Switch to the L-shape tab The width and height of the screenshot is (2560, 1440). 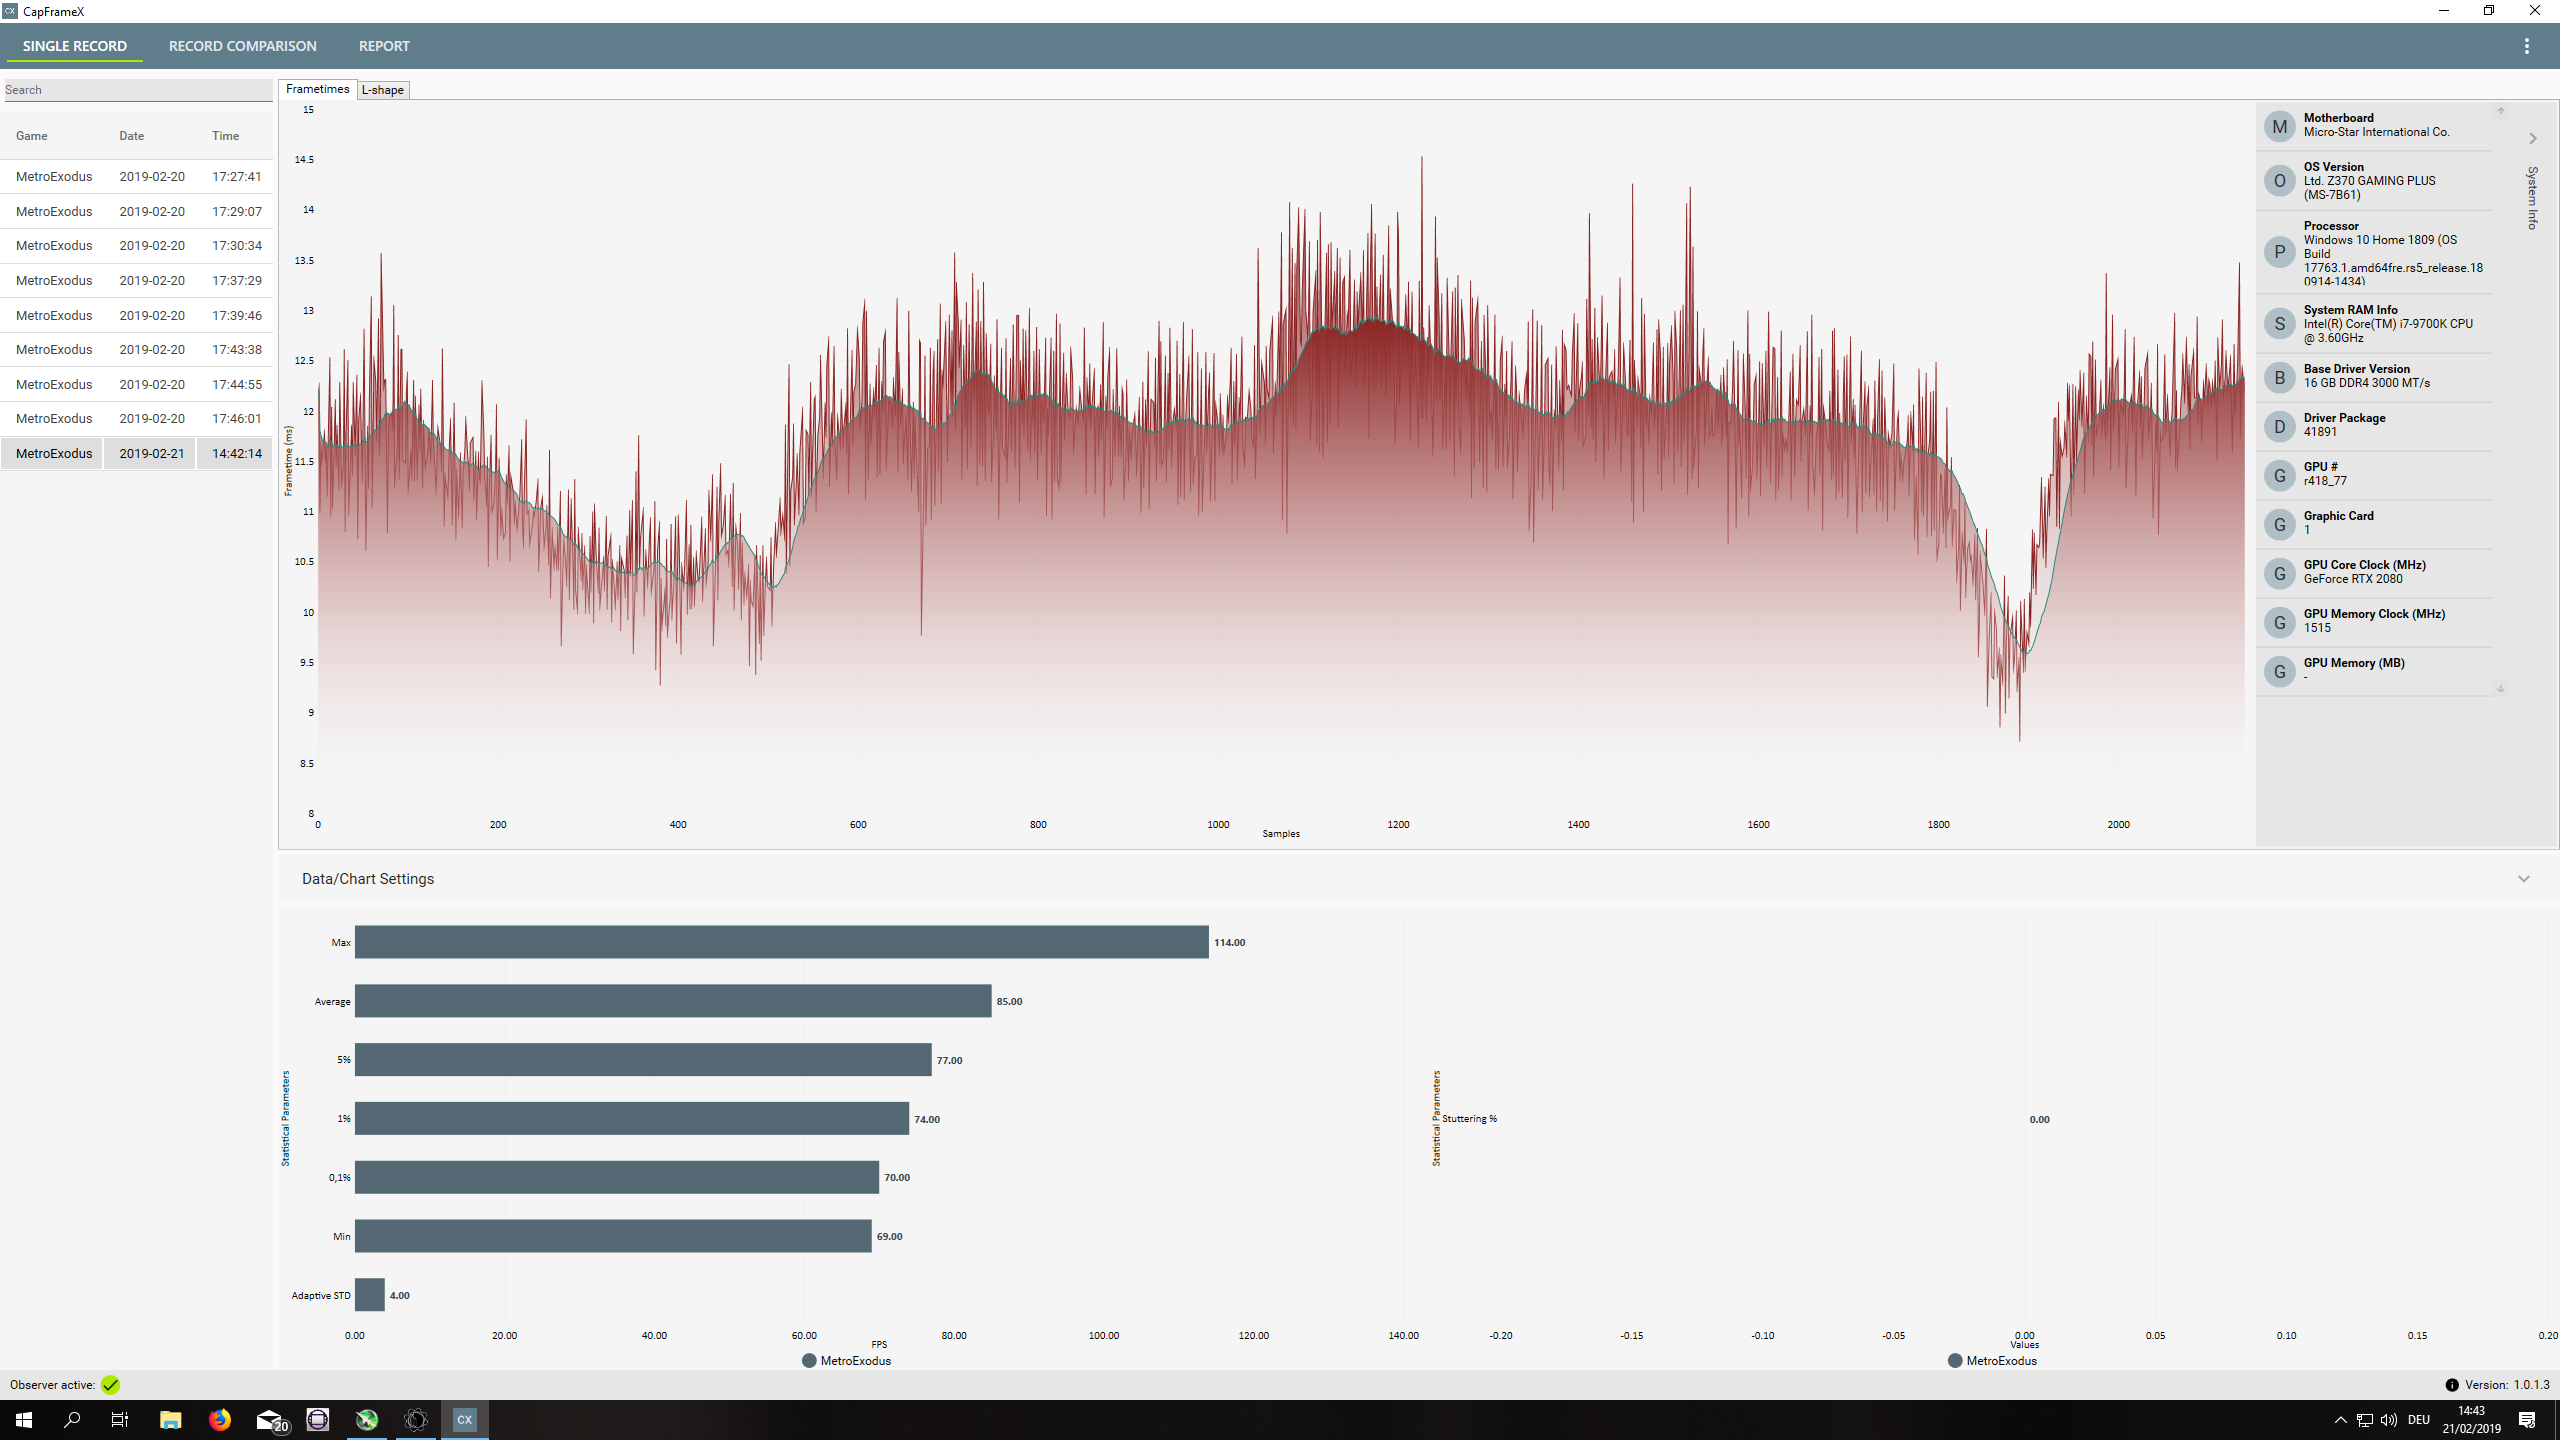(383, 90)
